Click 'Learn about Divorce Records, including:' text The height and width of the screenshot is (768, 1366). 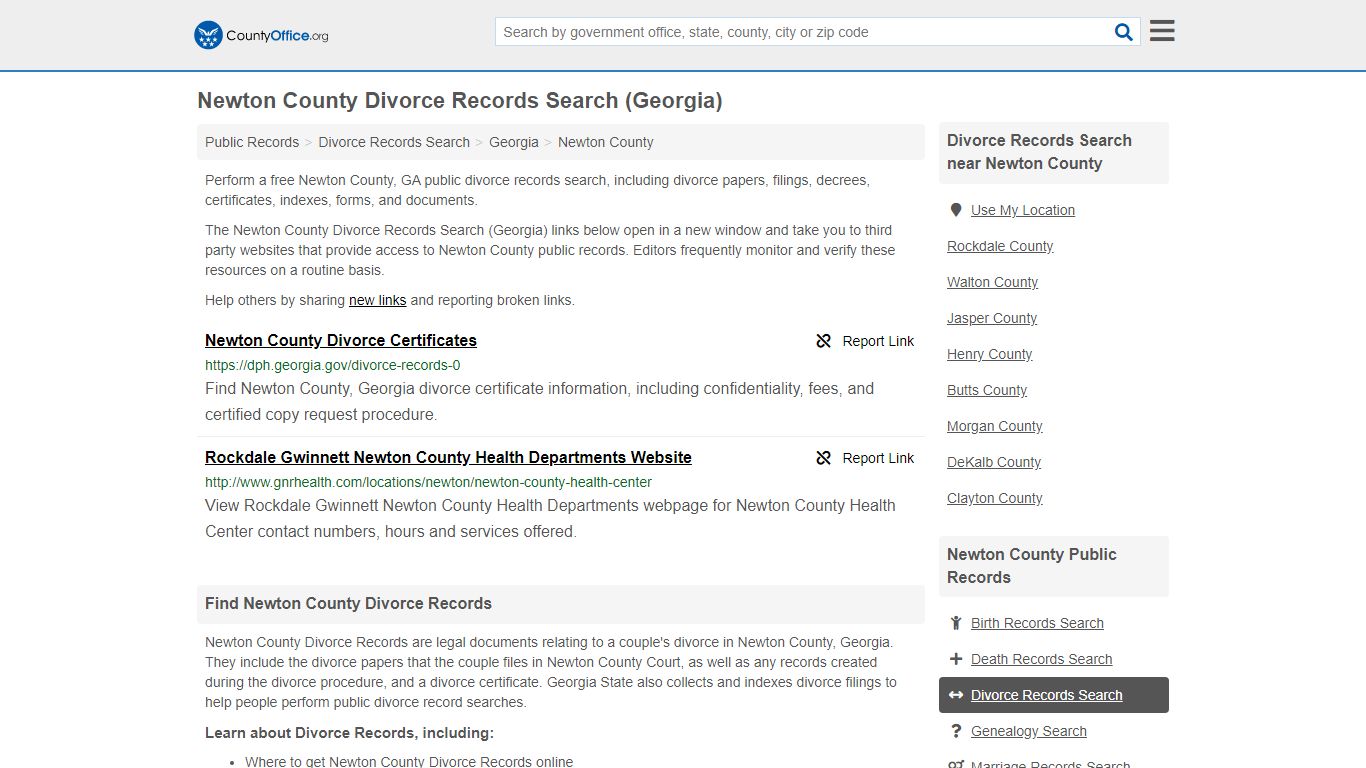(x=349, y=733)
